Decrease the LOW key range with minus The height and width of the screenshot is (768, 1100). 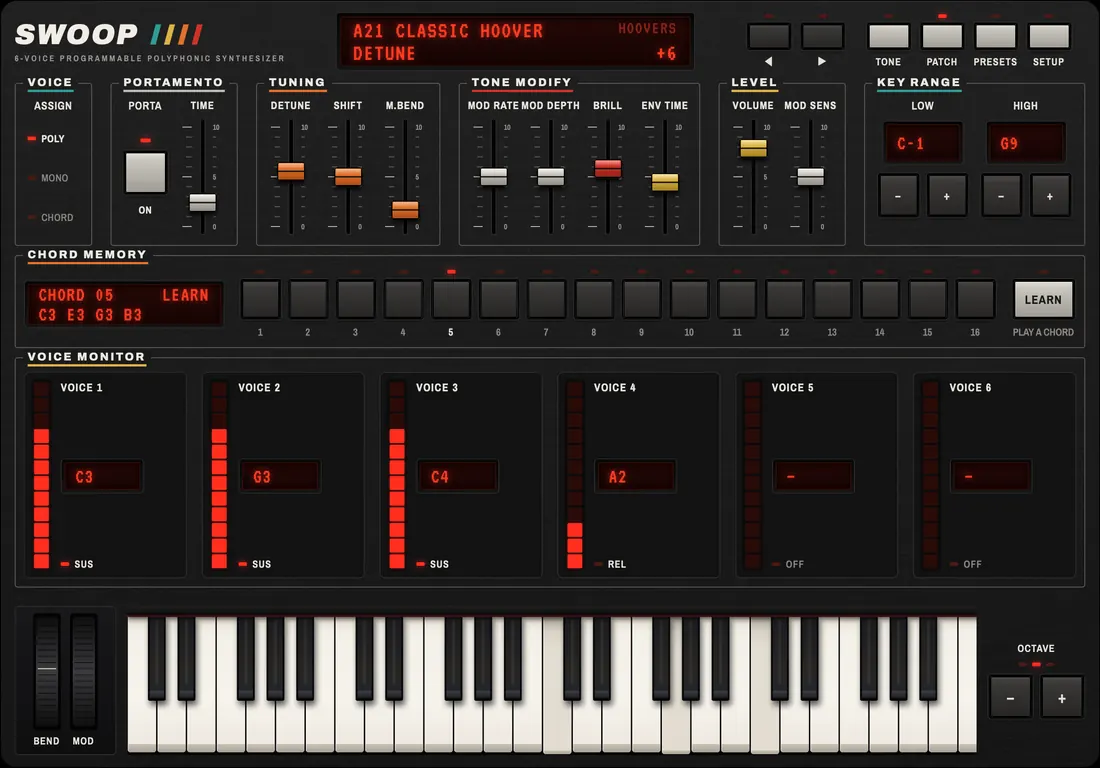coord(898,196)
